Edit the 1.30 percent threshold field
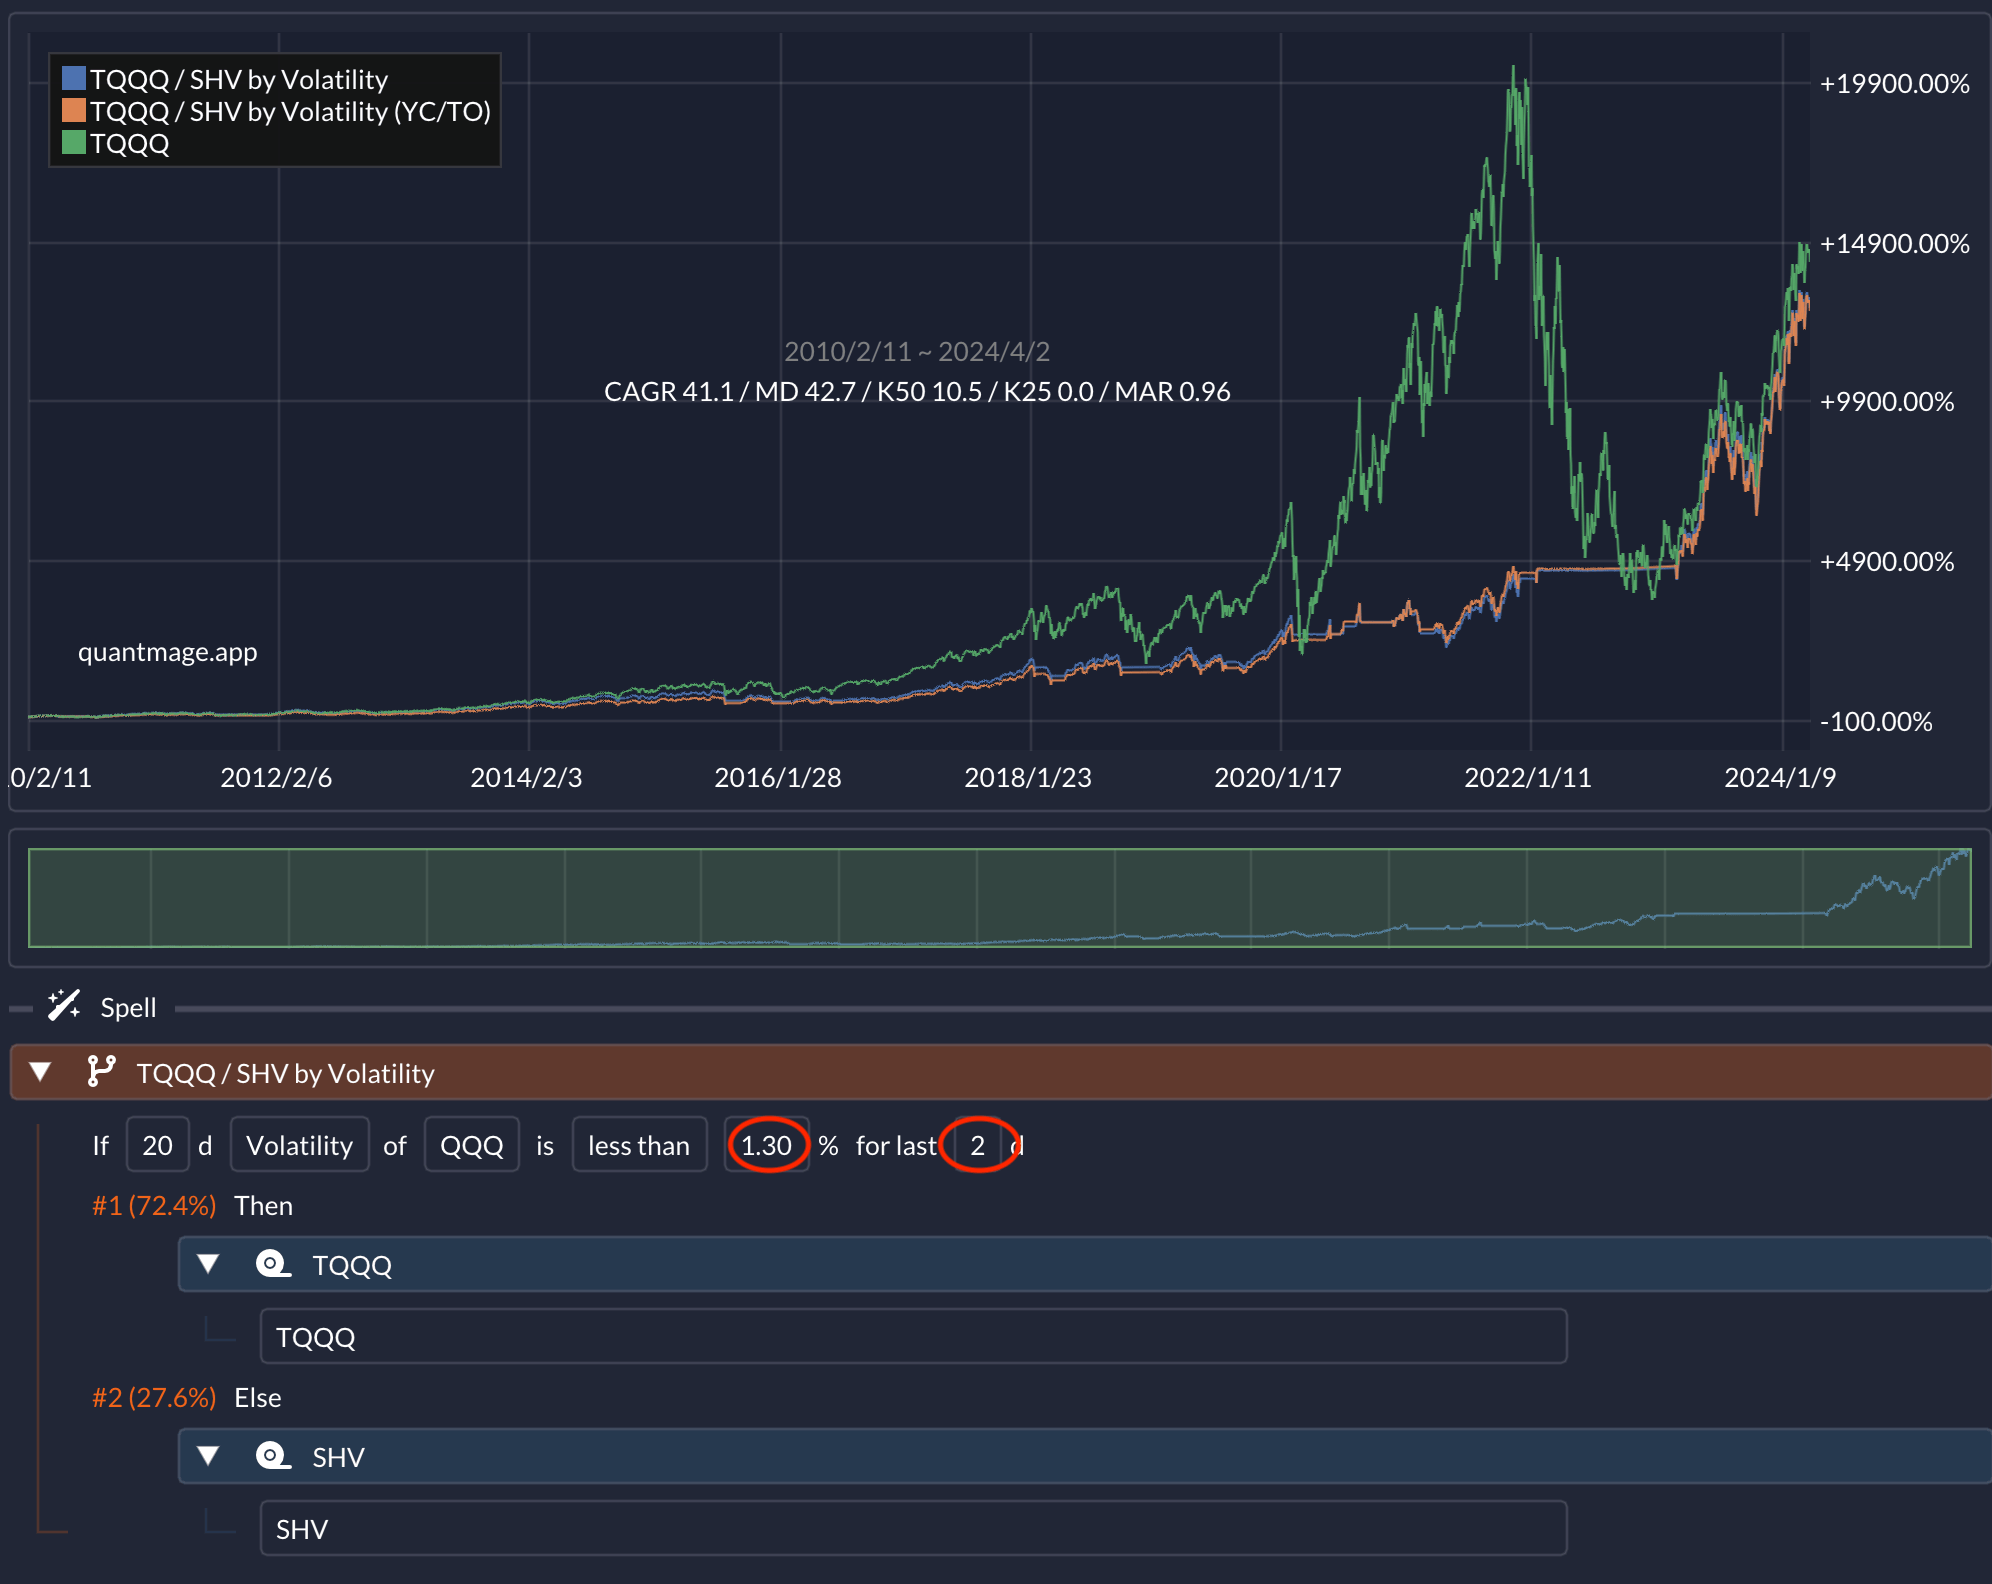The image size is (1992, 1584). pyautogui.click(x=766, y=1144)
